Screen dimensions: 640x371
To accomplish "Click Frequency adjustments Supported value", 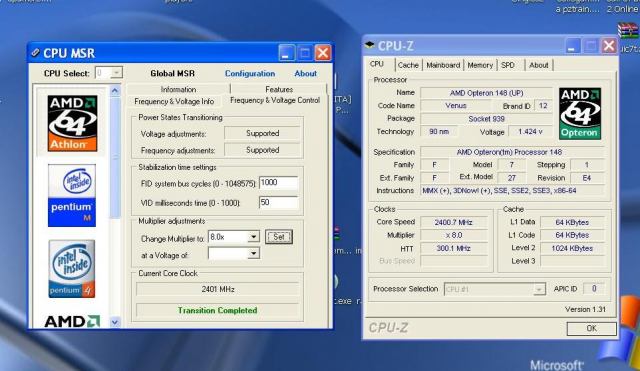I will pos(262,150).
